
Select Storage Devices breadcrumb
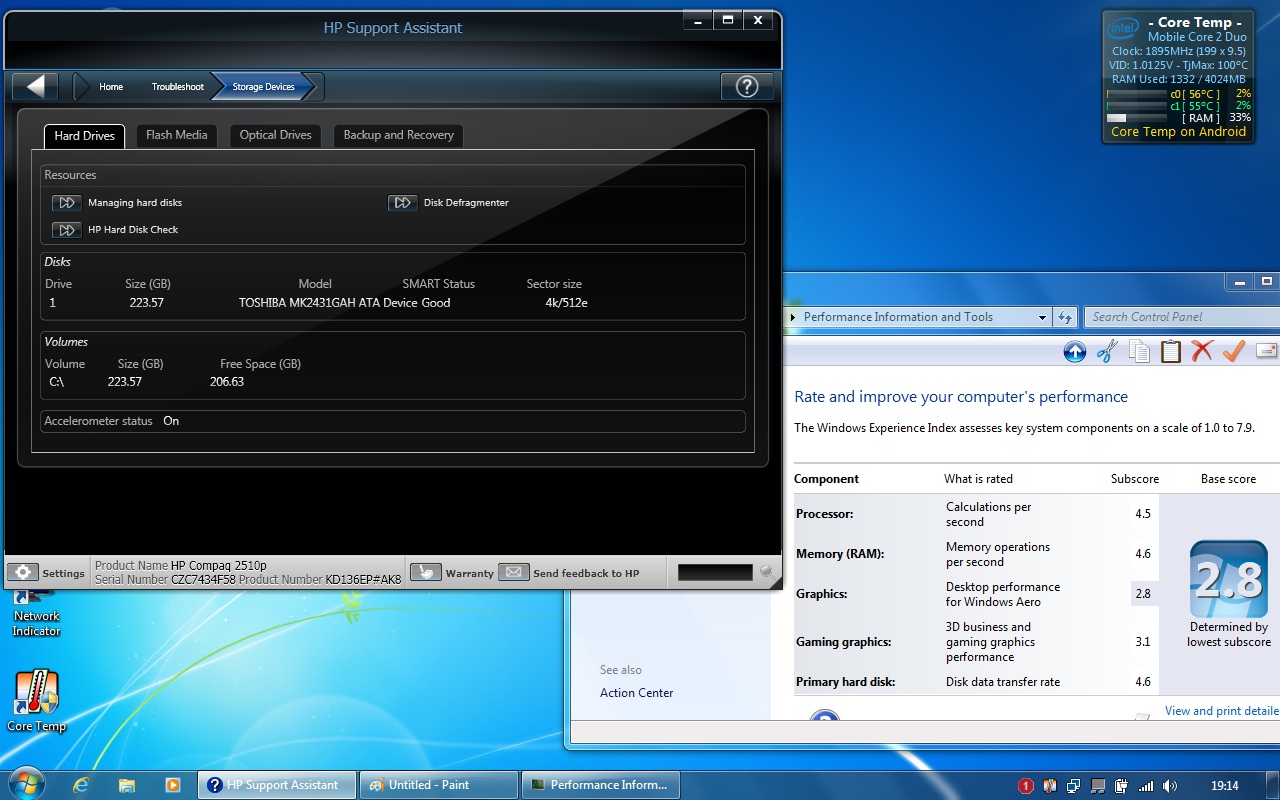click(x=264, y=87)
